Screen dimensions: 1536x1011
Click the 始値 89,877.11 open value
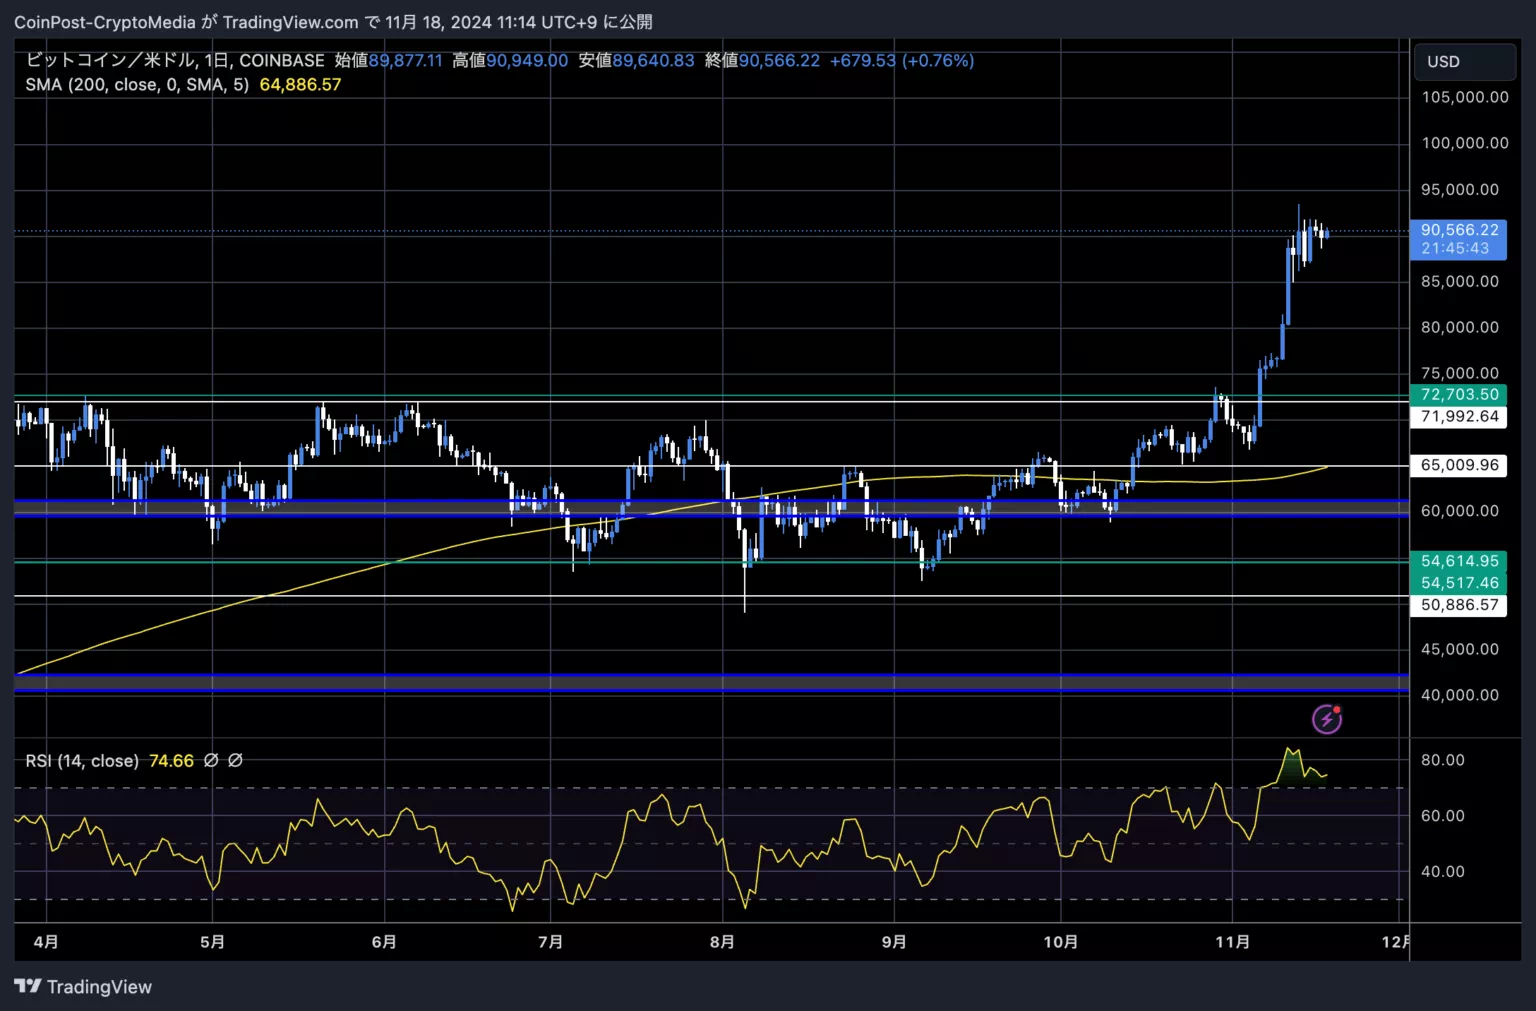tap(388, 60)
